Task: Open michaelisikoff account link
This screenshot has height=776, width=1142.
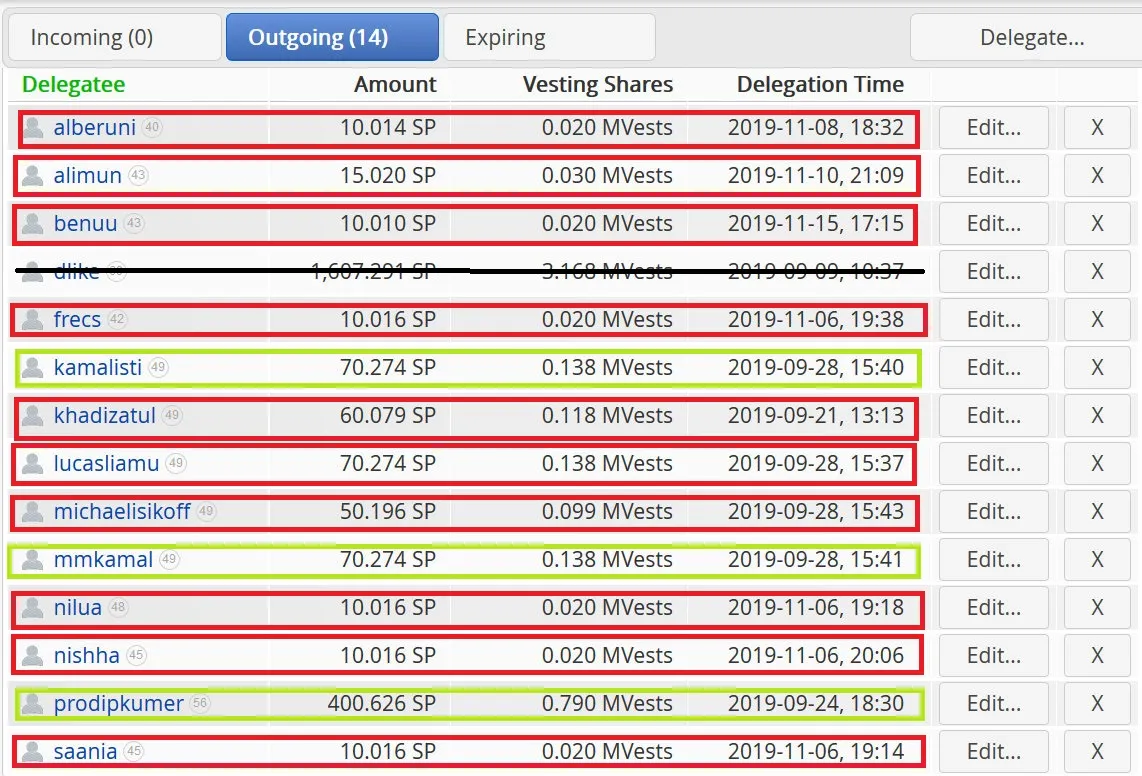Action: pyautogui.click(x=122, y=512)
